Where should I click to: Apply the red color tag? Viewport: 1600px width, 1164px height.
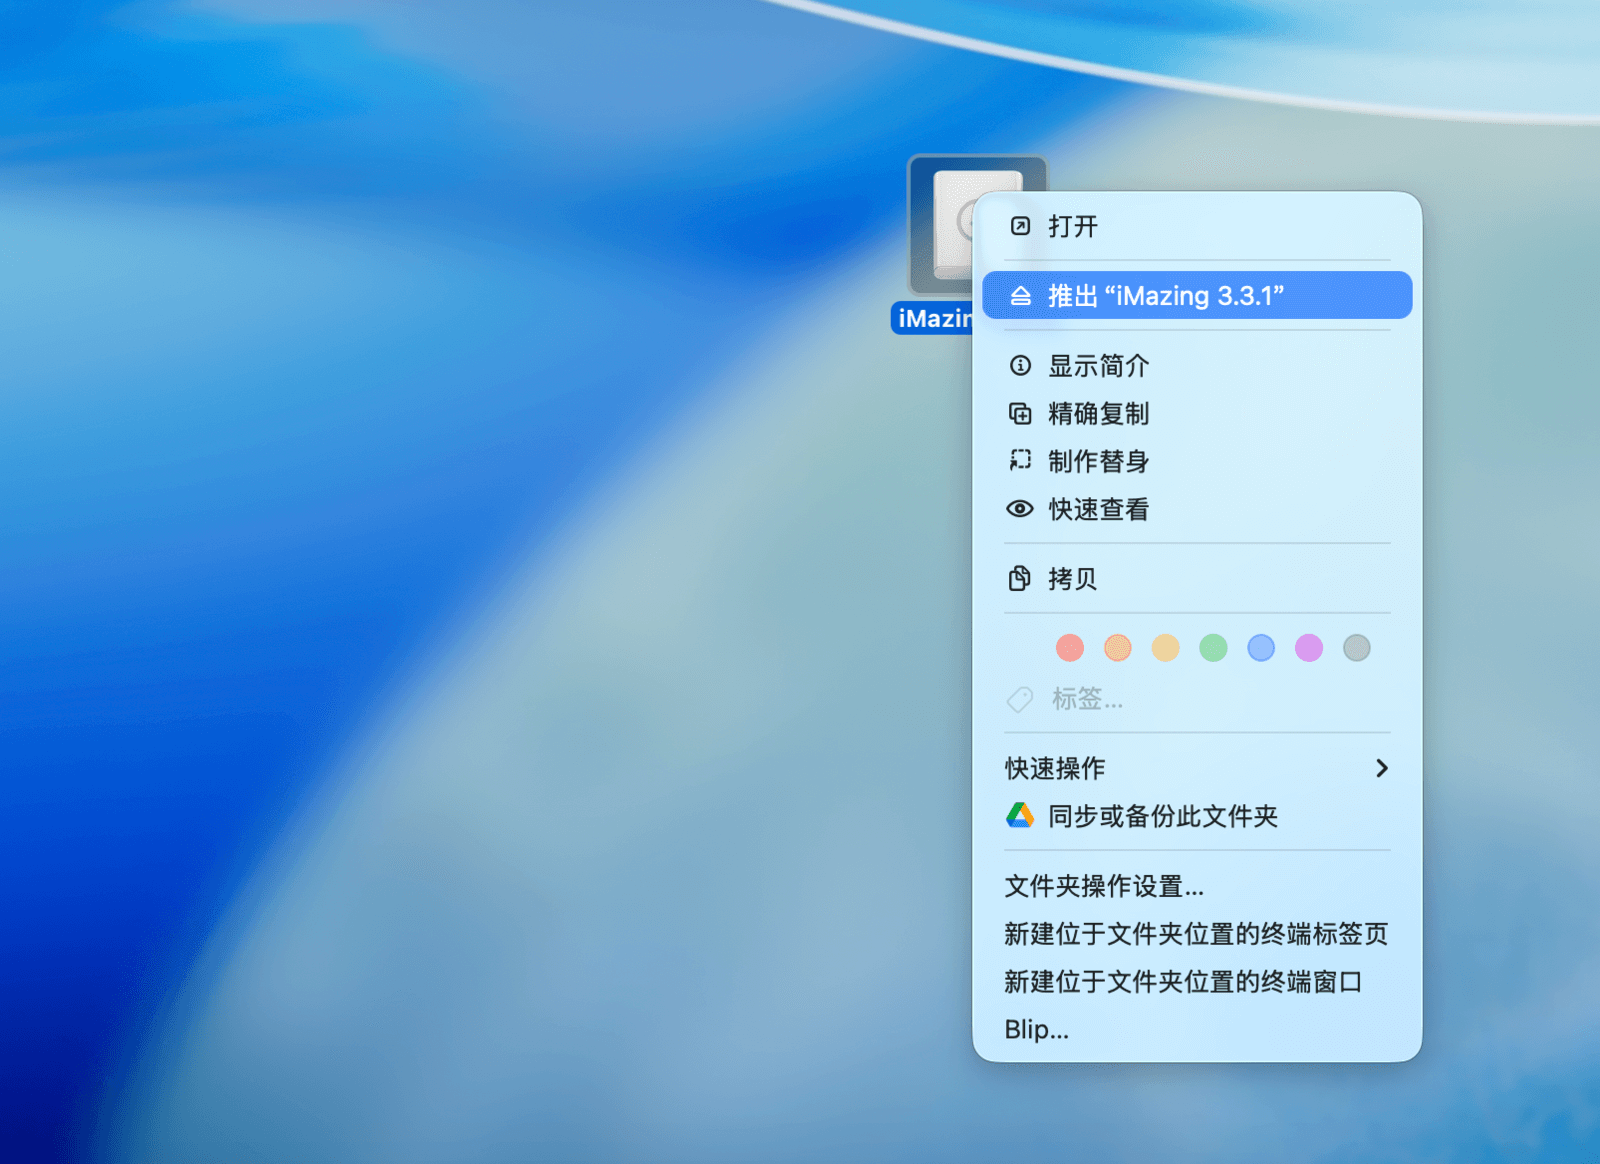pyautogui.click(x=1070, y=648)
